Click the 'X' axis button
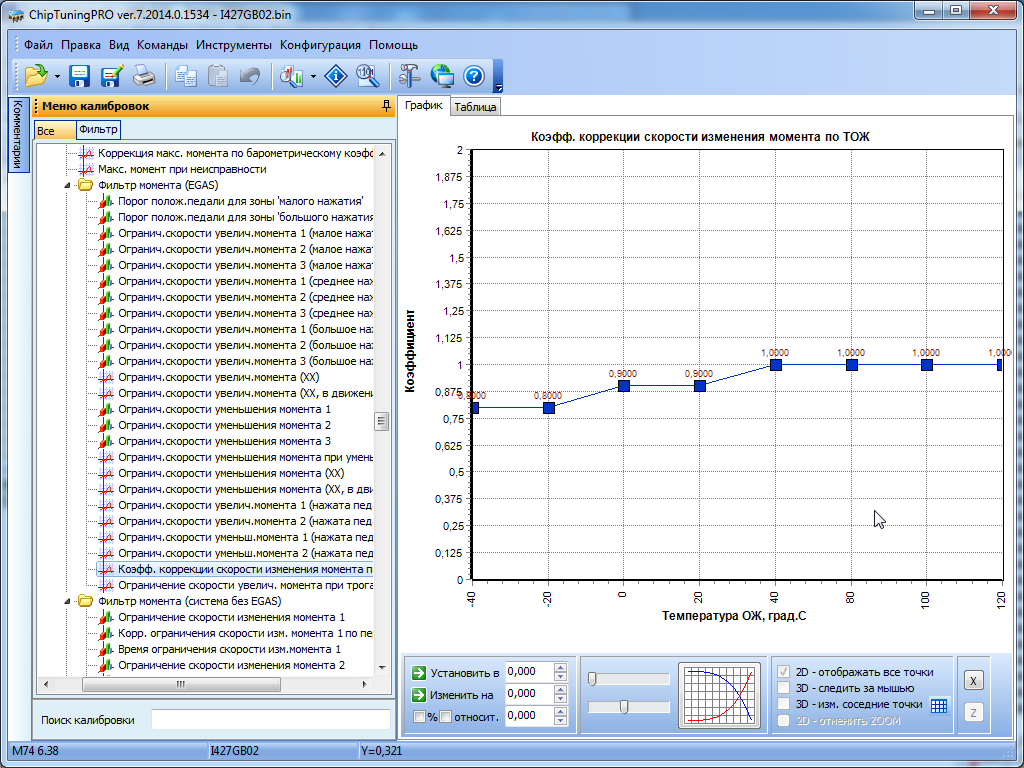Viewport: 1024px width, 768px height. point(973,680)
